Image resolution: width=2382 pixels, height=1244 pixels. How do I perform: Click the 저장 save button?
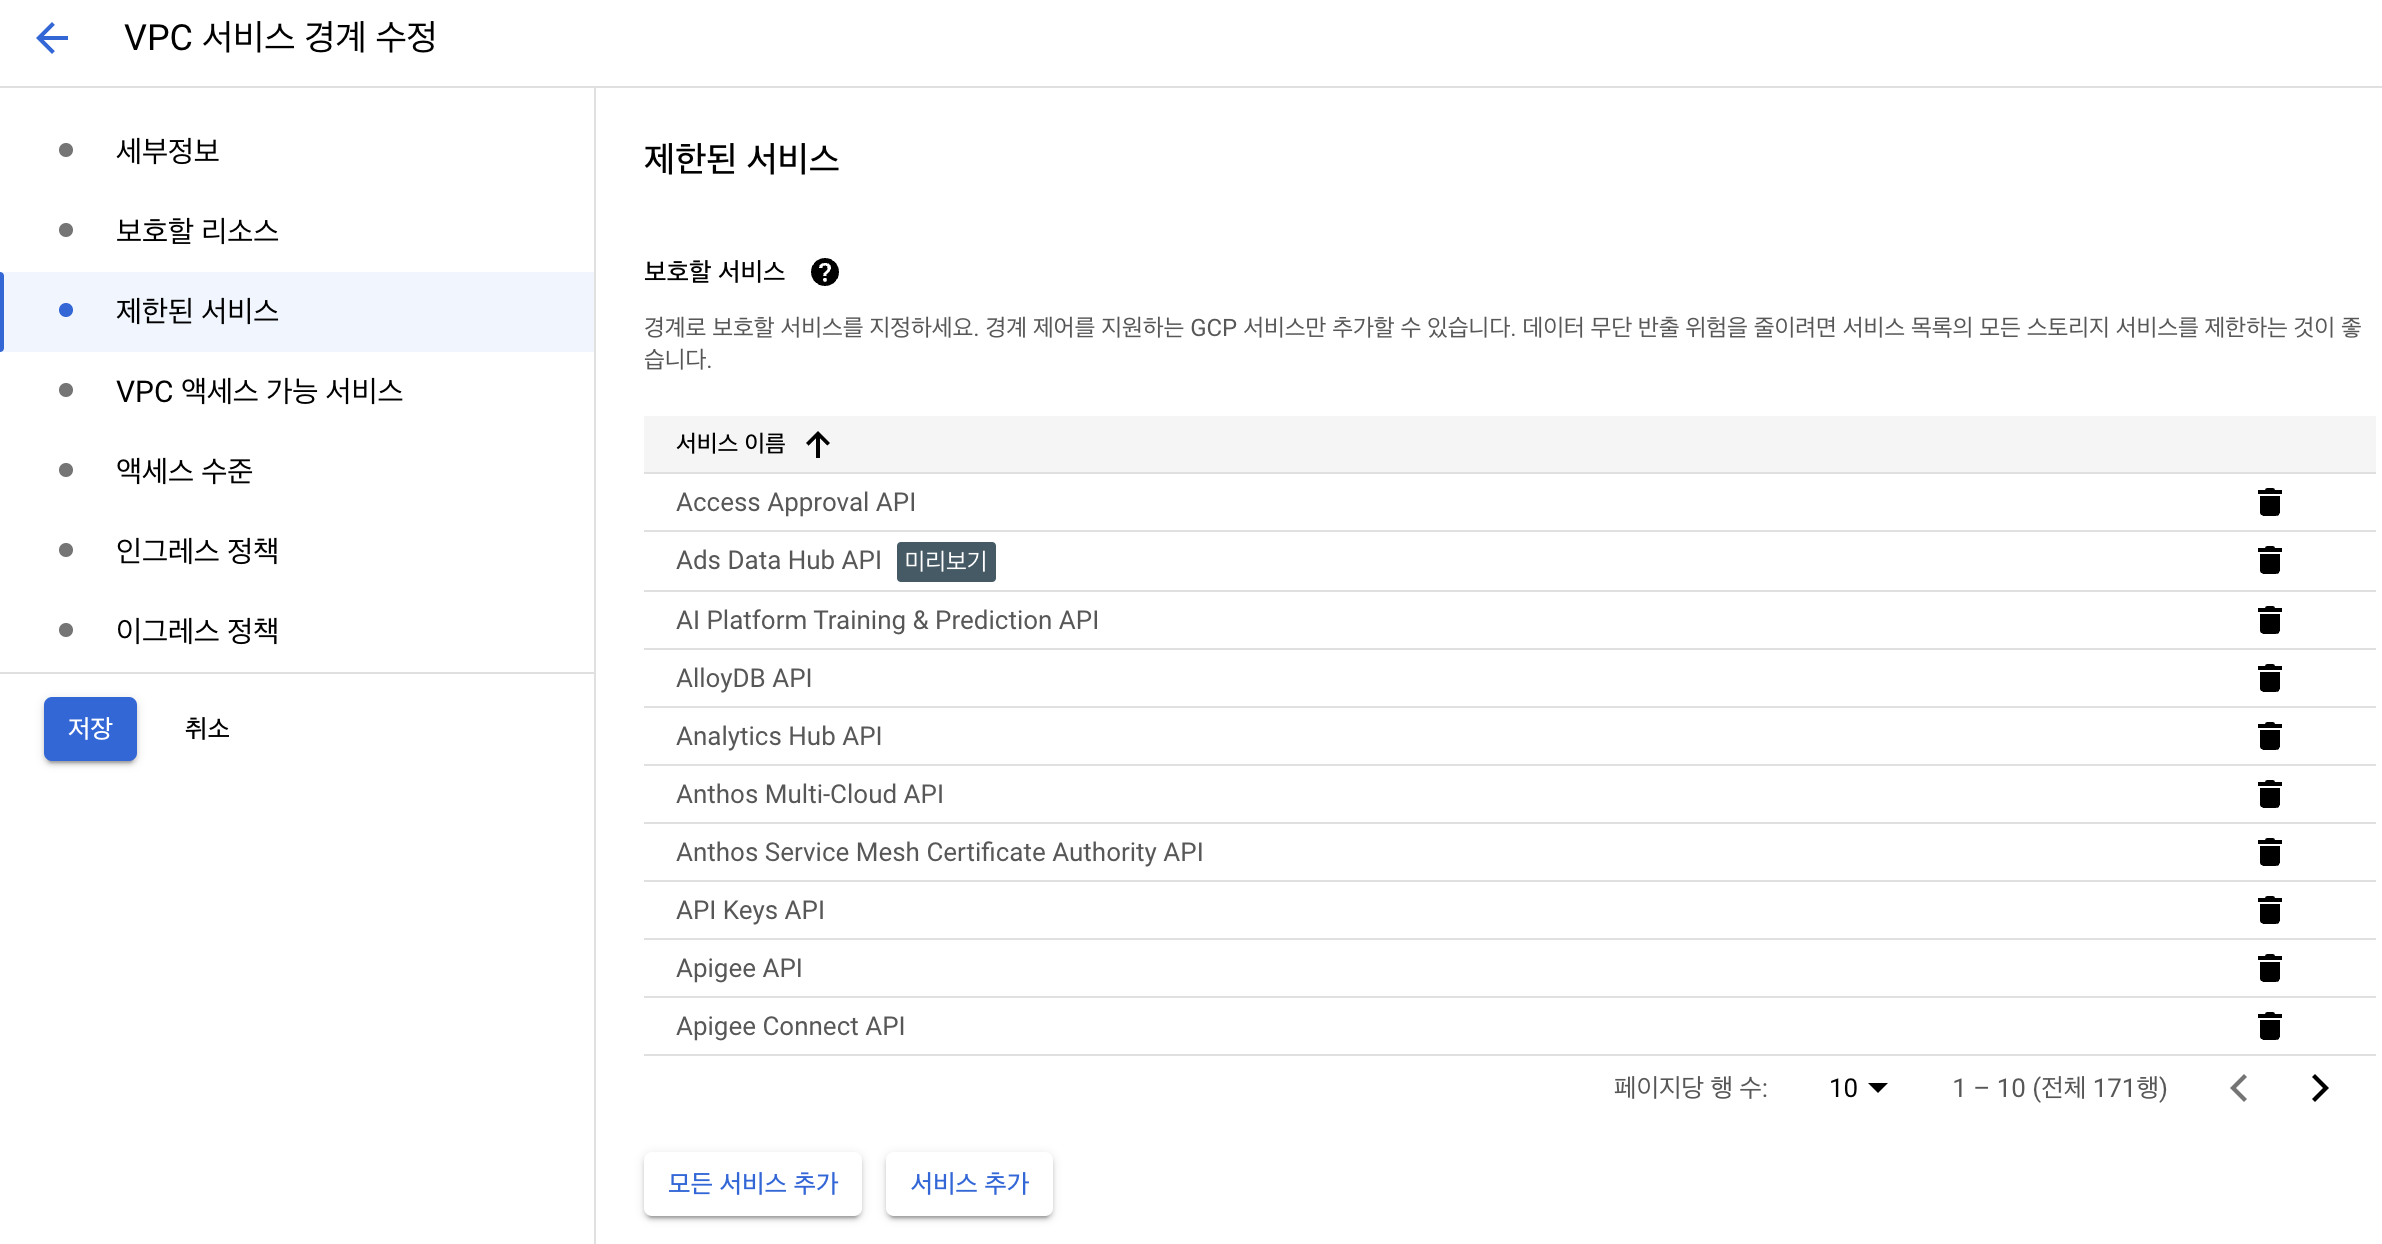click(90, 729)
